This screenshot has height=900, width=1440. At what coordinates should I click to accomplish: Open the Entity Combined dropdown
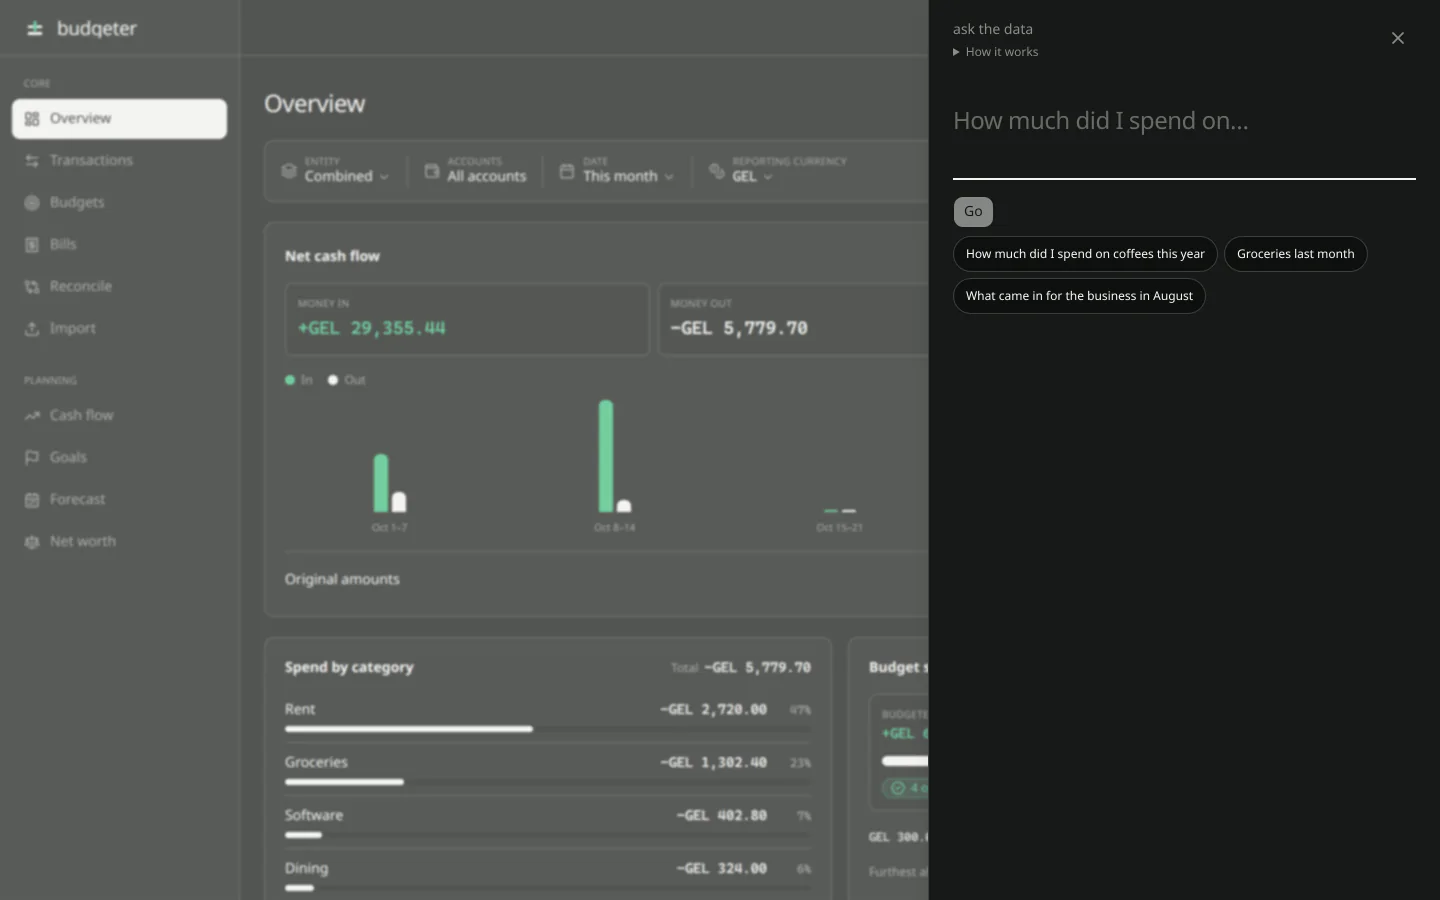tap(336, 171)
